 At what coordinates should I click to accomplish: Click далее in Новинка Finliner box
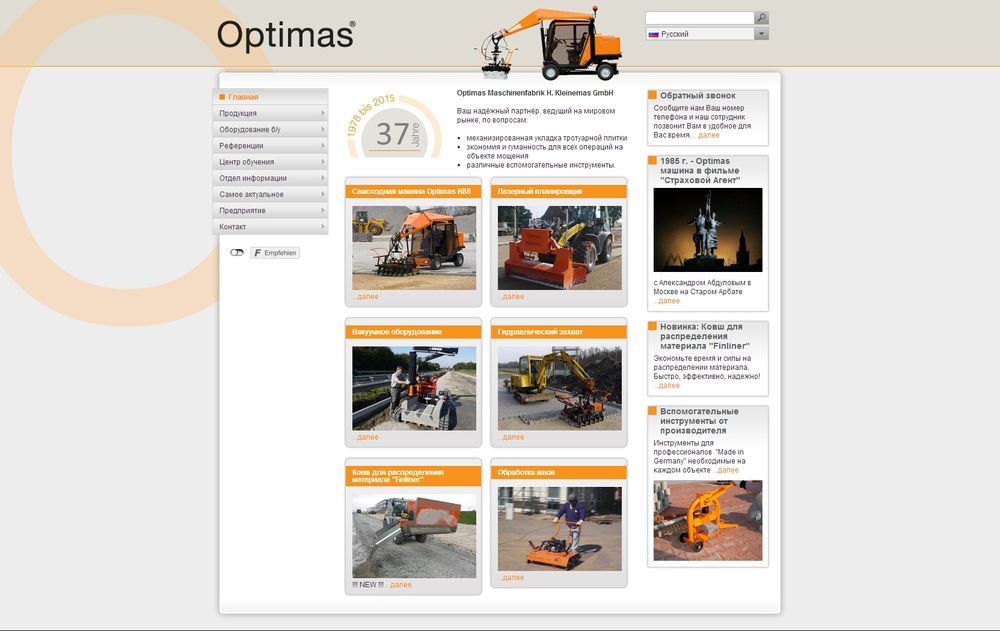(667, 385)
